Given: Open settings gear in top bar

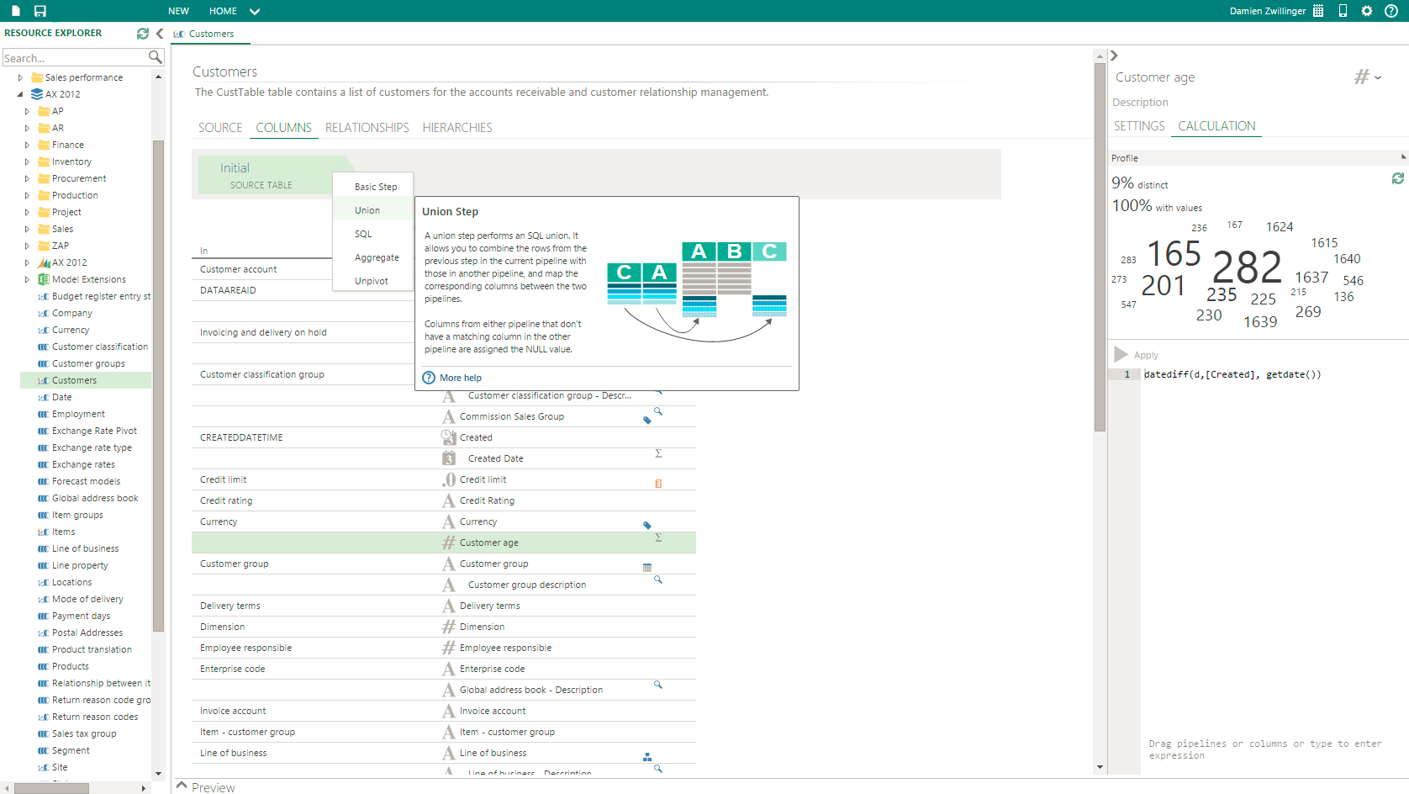Looking at the screenshot, I should pyautogui.click(x=1367, y=11).
